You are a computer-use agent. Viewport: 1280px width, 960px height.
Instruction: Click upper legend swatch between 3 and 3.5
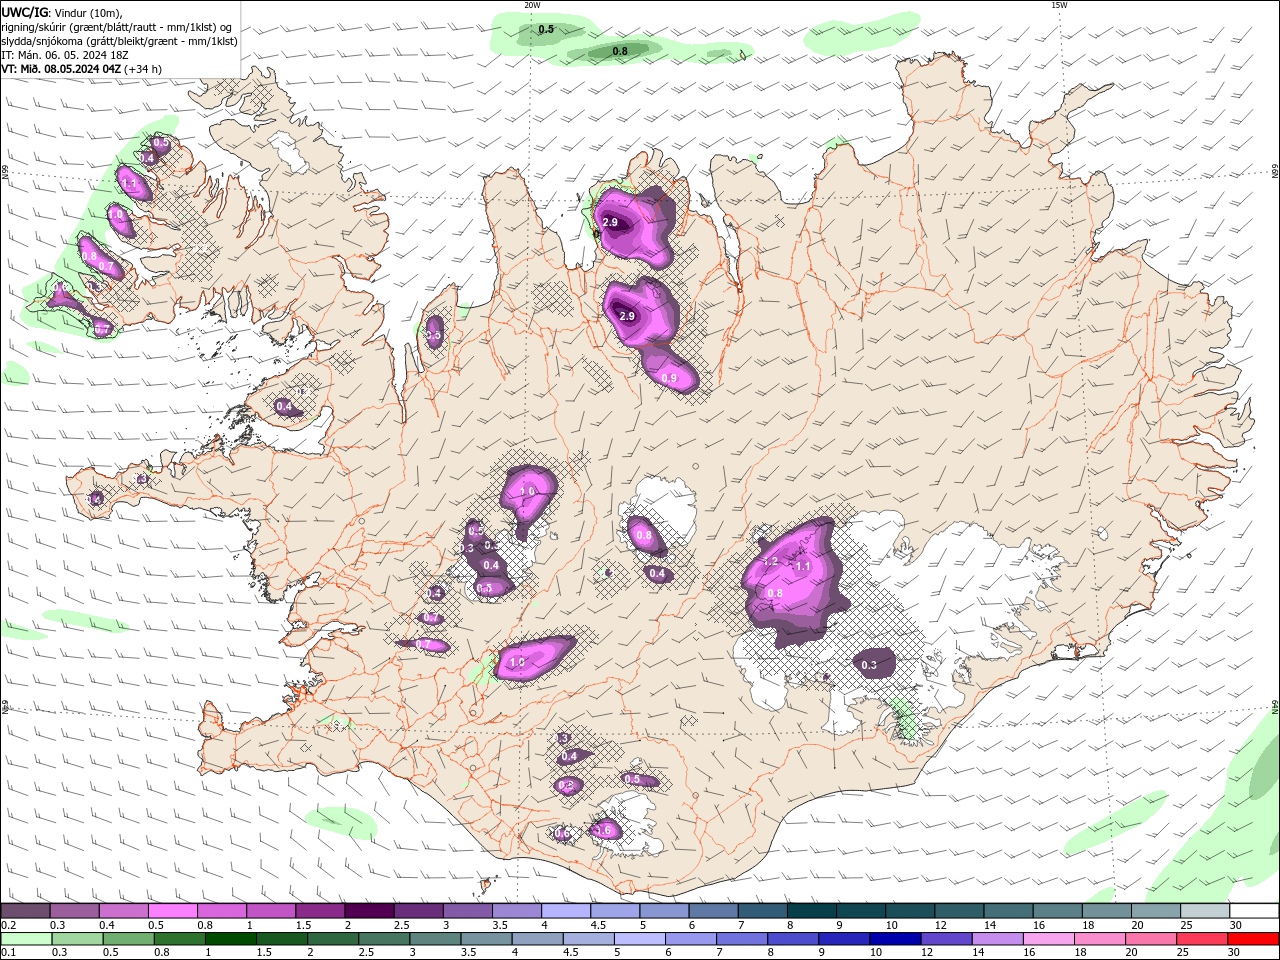(x=466, y=911)
